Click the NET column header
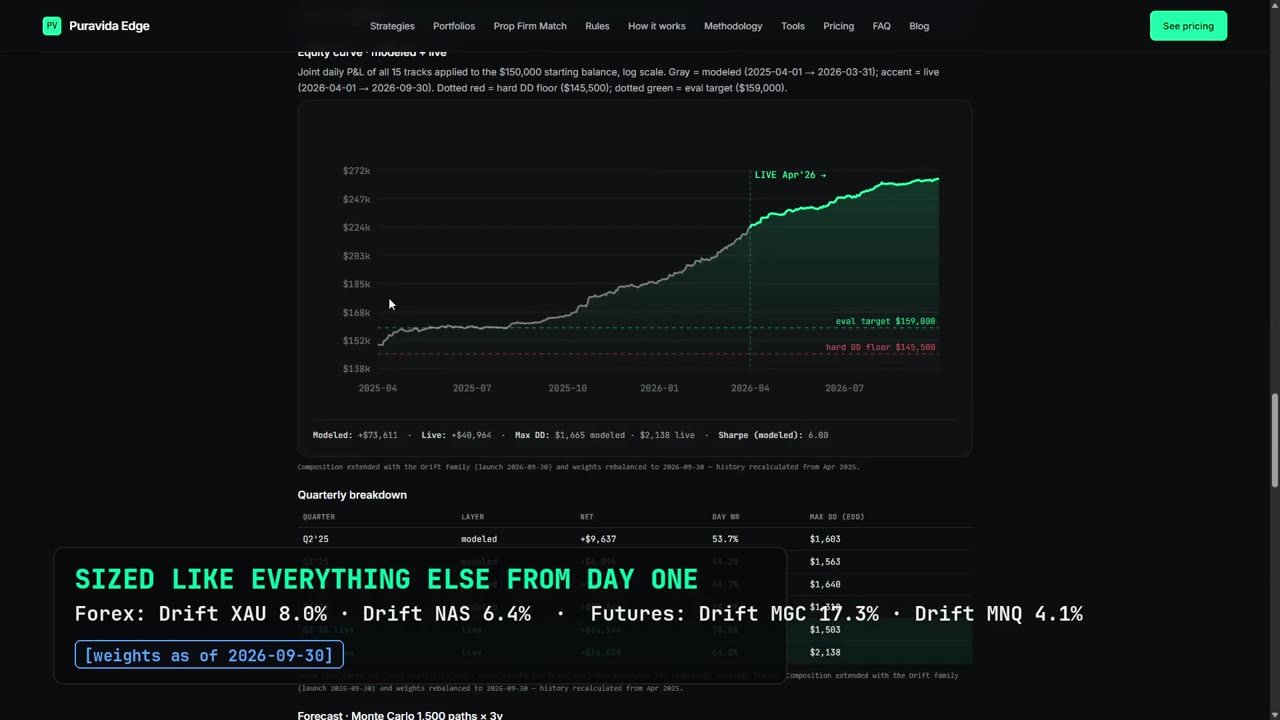The image size is (1280, 720). coord(587,517)
